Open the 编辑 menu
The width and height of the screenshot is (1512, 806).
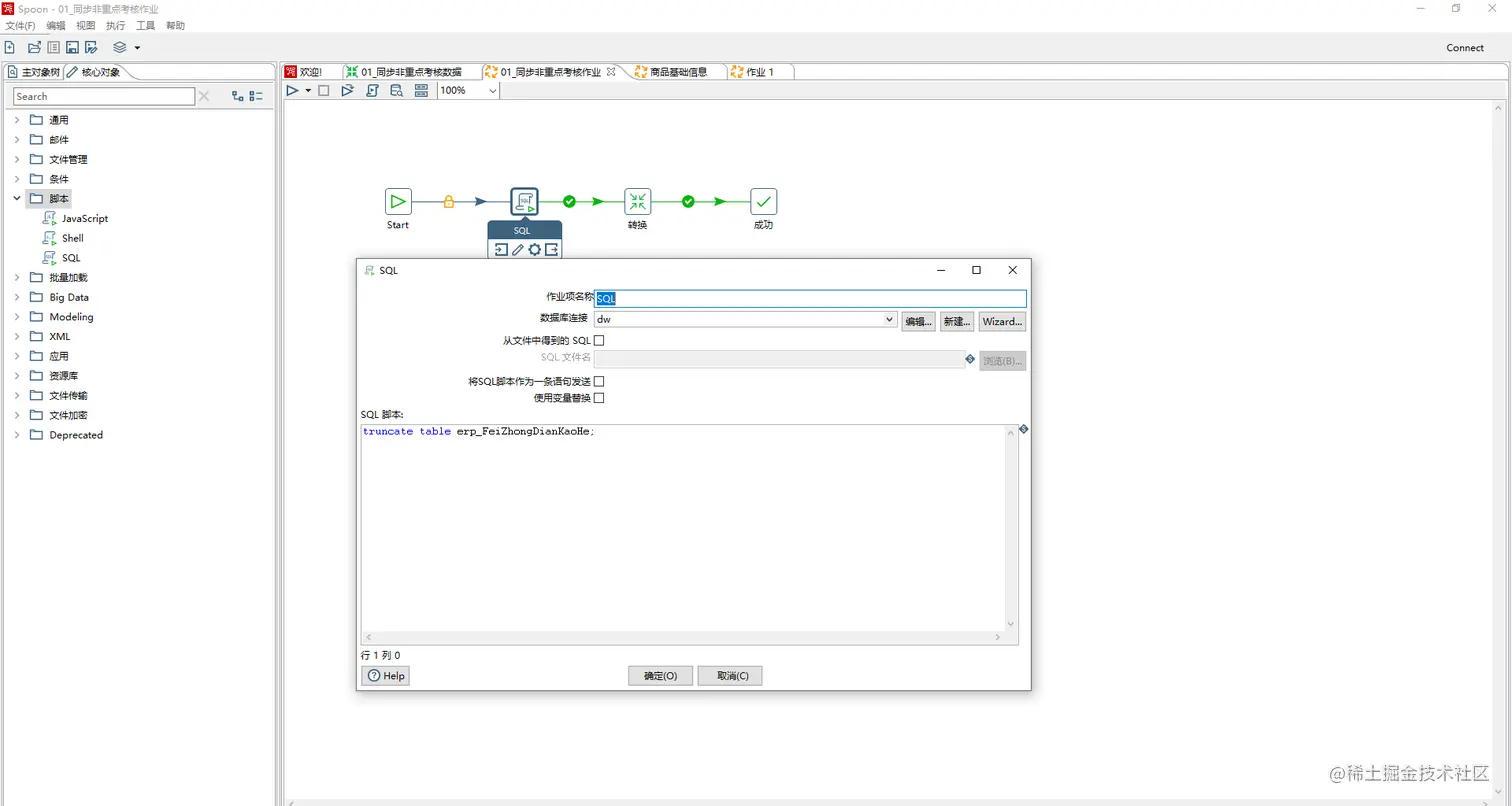[56, 25]
